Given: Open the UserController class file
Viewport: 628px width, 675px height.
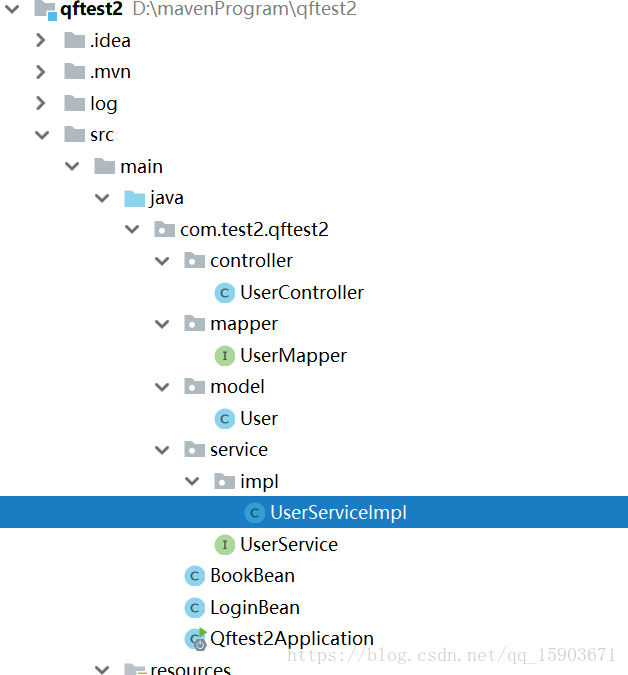Looking at the screenshot, I should [302, 293].
